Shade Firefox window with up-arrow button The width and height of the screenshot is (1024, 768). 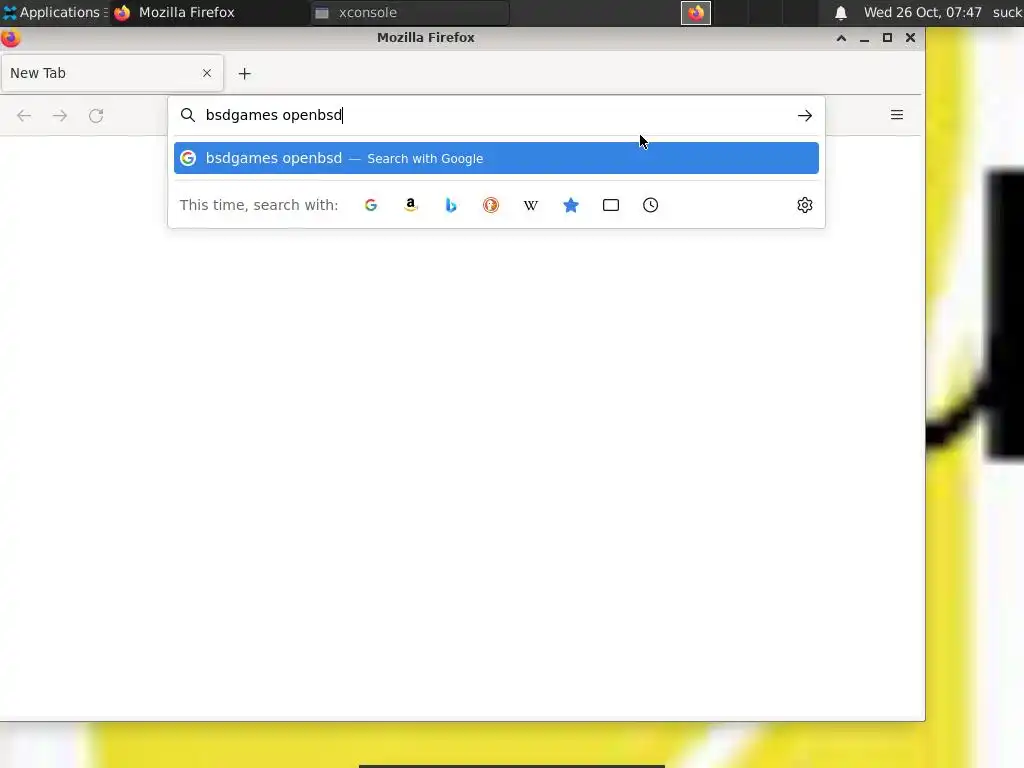click(842, 38)
